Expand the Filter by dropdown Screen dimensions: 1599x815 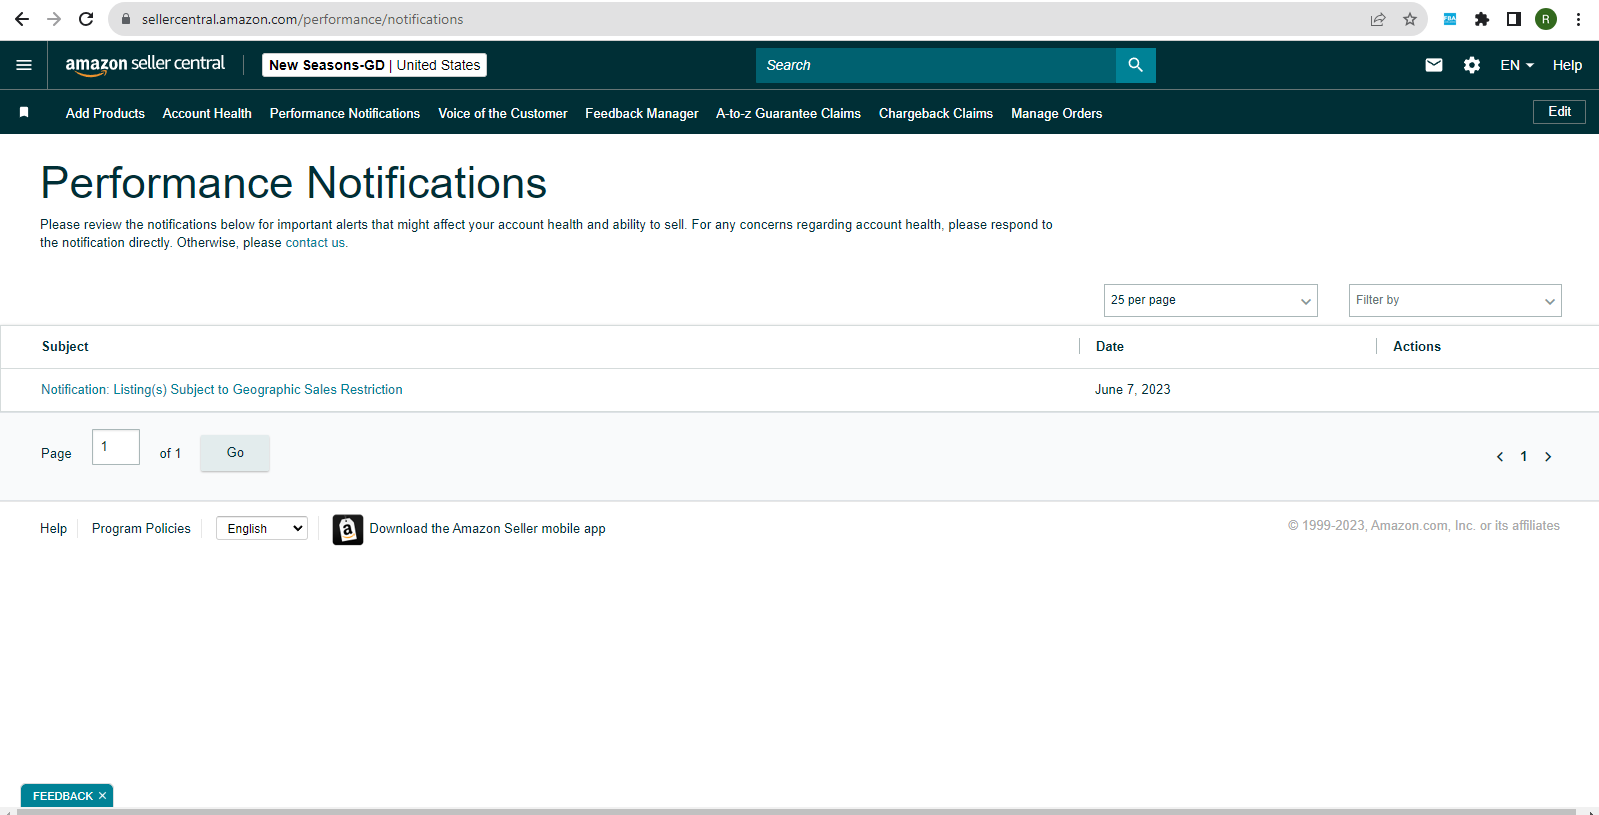(1455, 300)
